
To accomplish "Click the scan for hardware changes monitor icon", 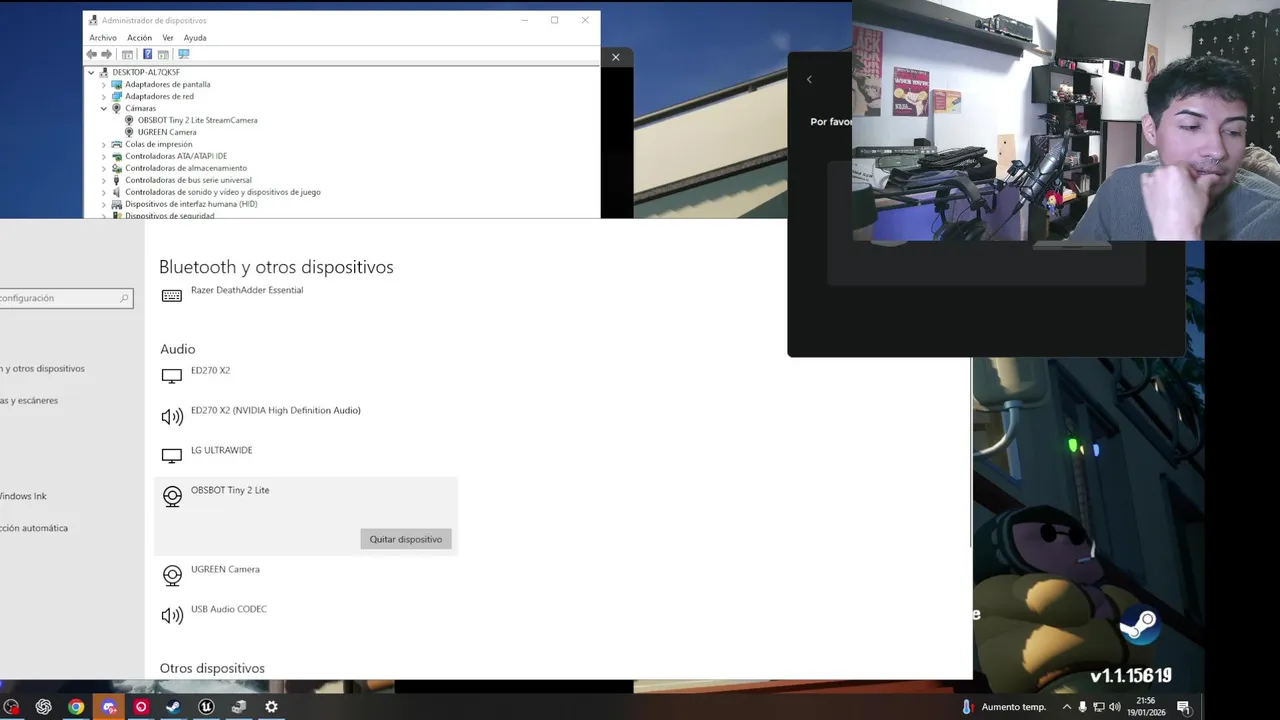I will (183, 54).
